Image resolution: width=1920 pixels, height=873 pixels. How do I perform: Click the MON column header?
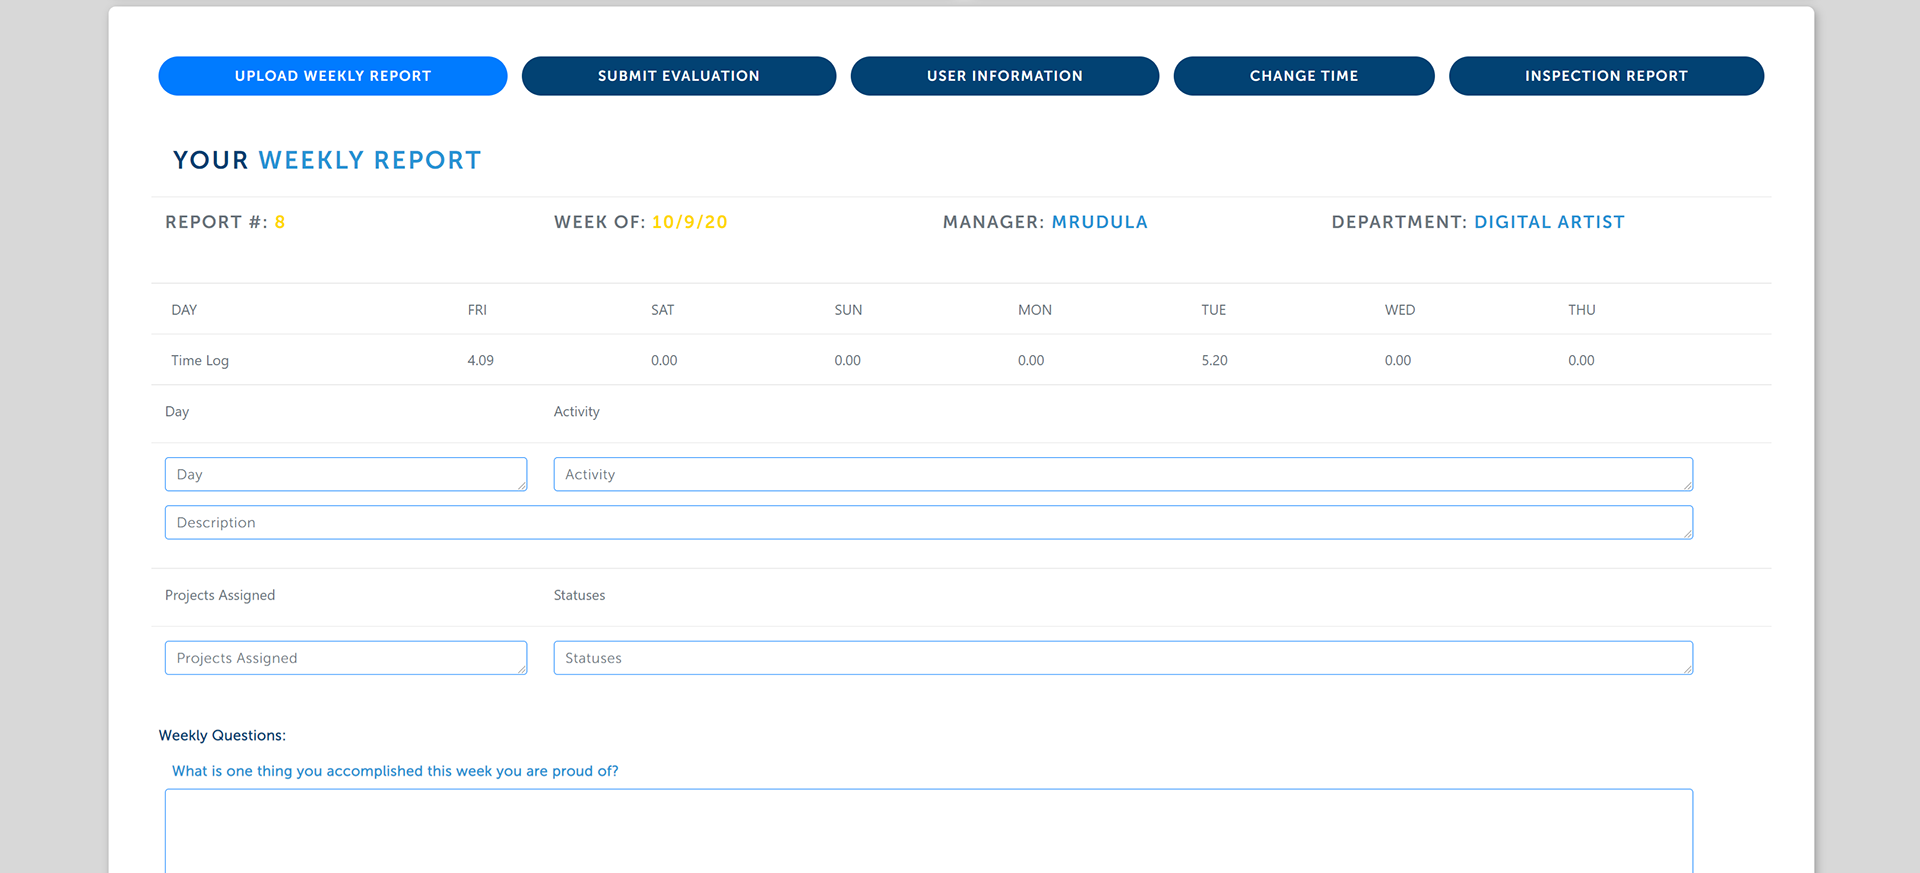[x=1035, y=310]
